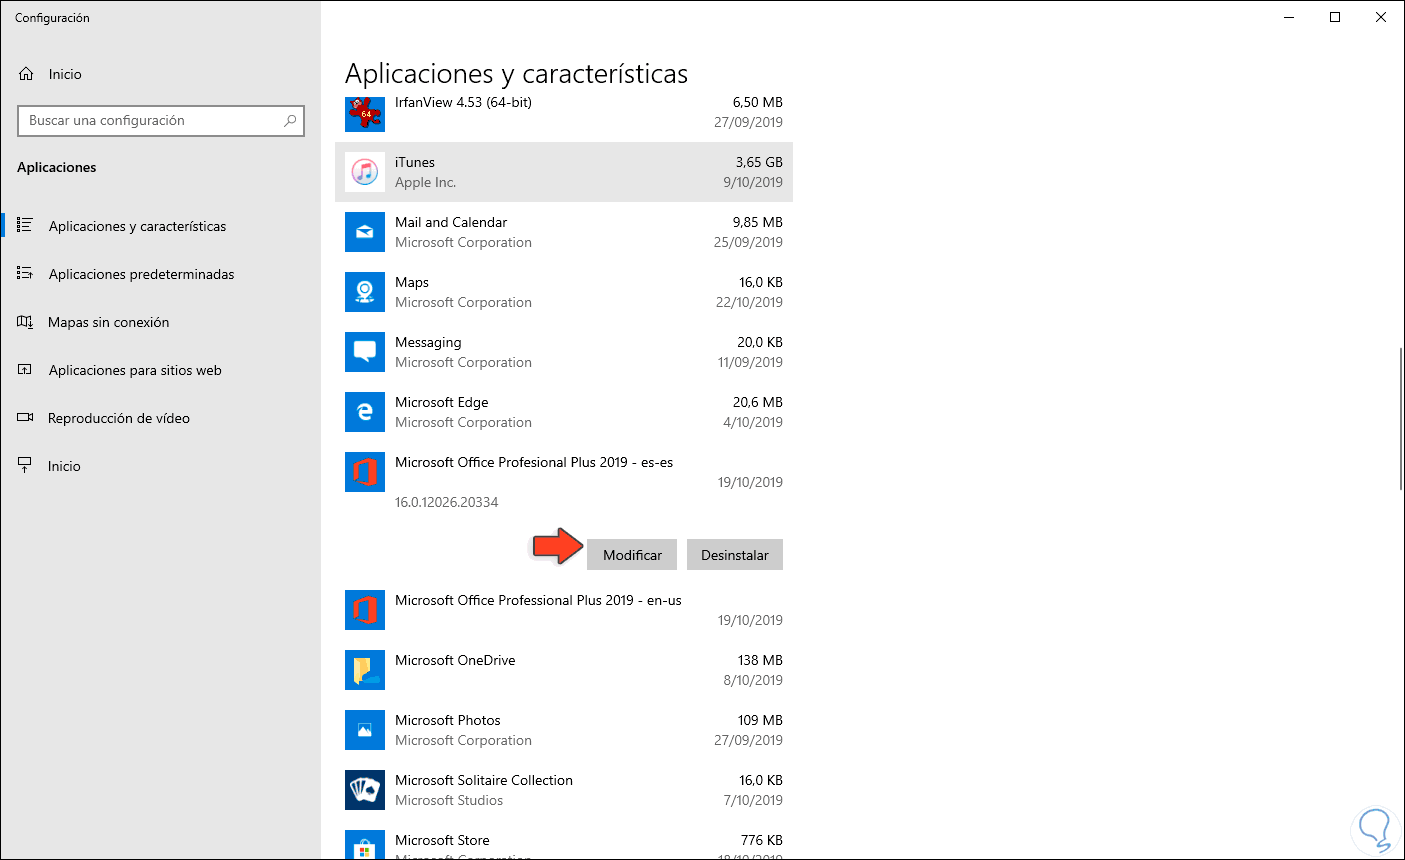1405x860 pixels.
Task: Minimize the Configuración window
Action: 1289,17
